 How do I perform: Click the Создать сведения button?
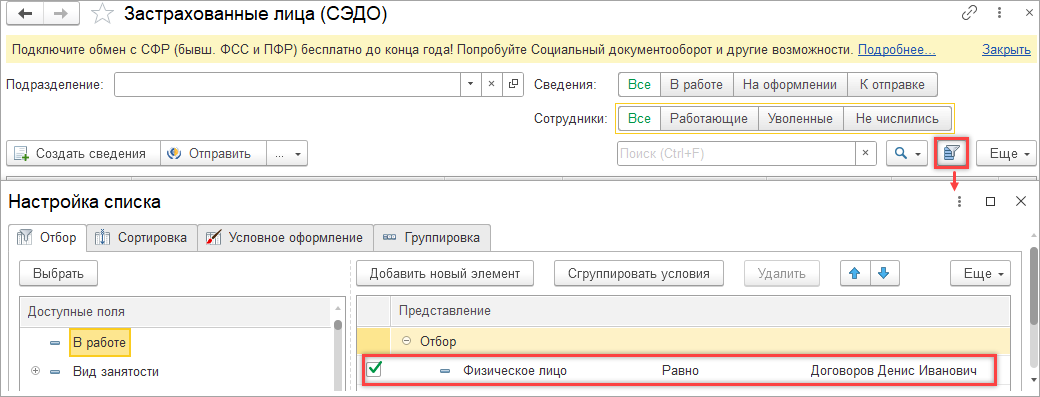[x=83, y=153]
